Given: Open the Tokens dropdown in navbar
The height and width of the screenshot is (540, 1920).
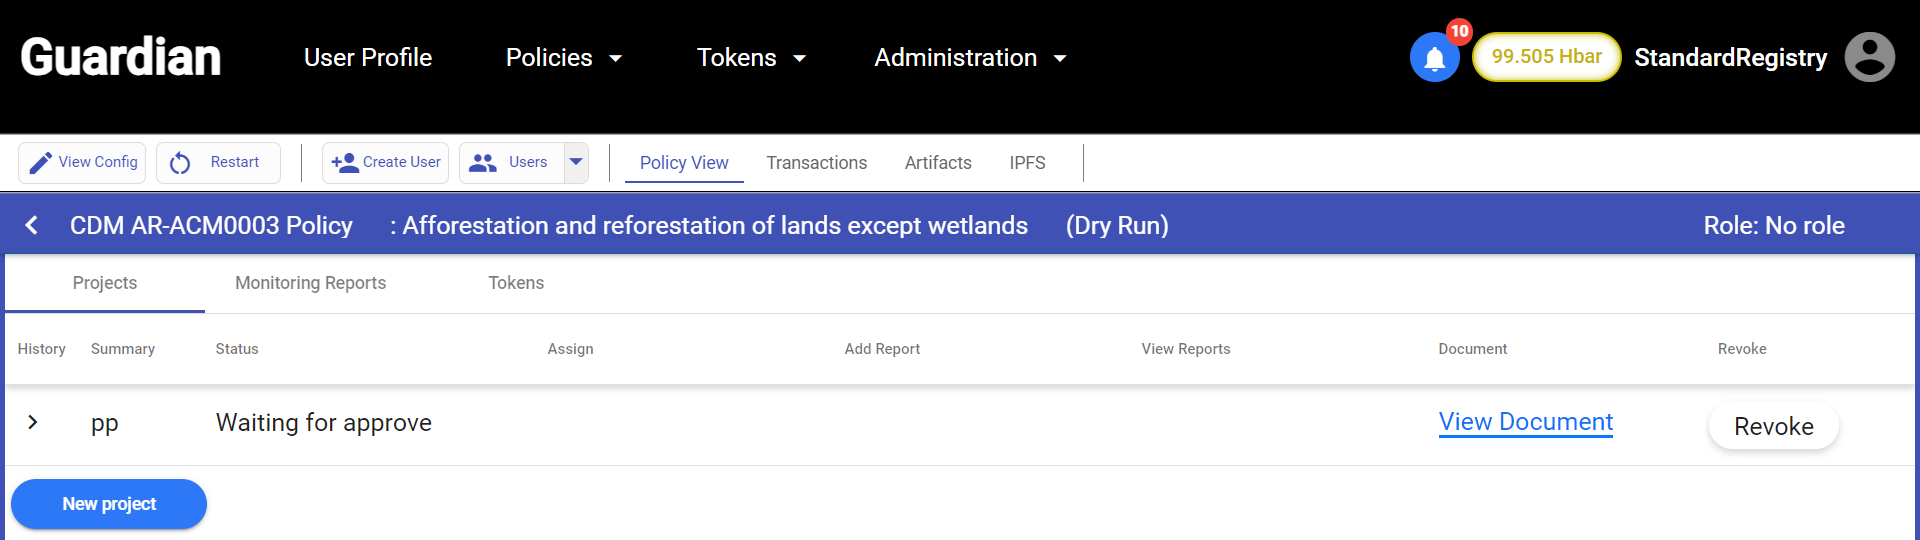Looking at the screenshot, I should click(x=751, y=58).
